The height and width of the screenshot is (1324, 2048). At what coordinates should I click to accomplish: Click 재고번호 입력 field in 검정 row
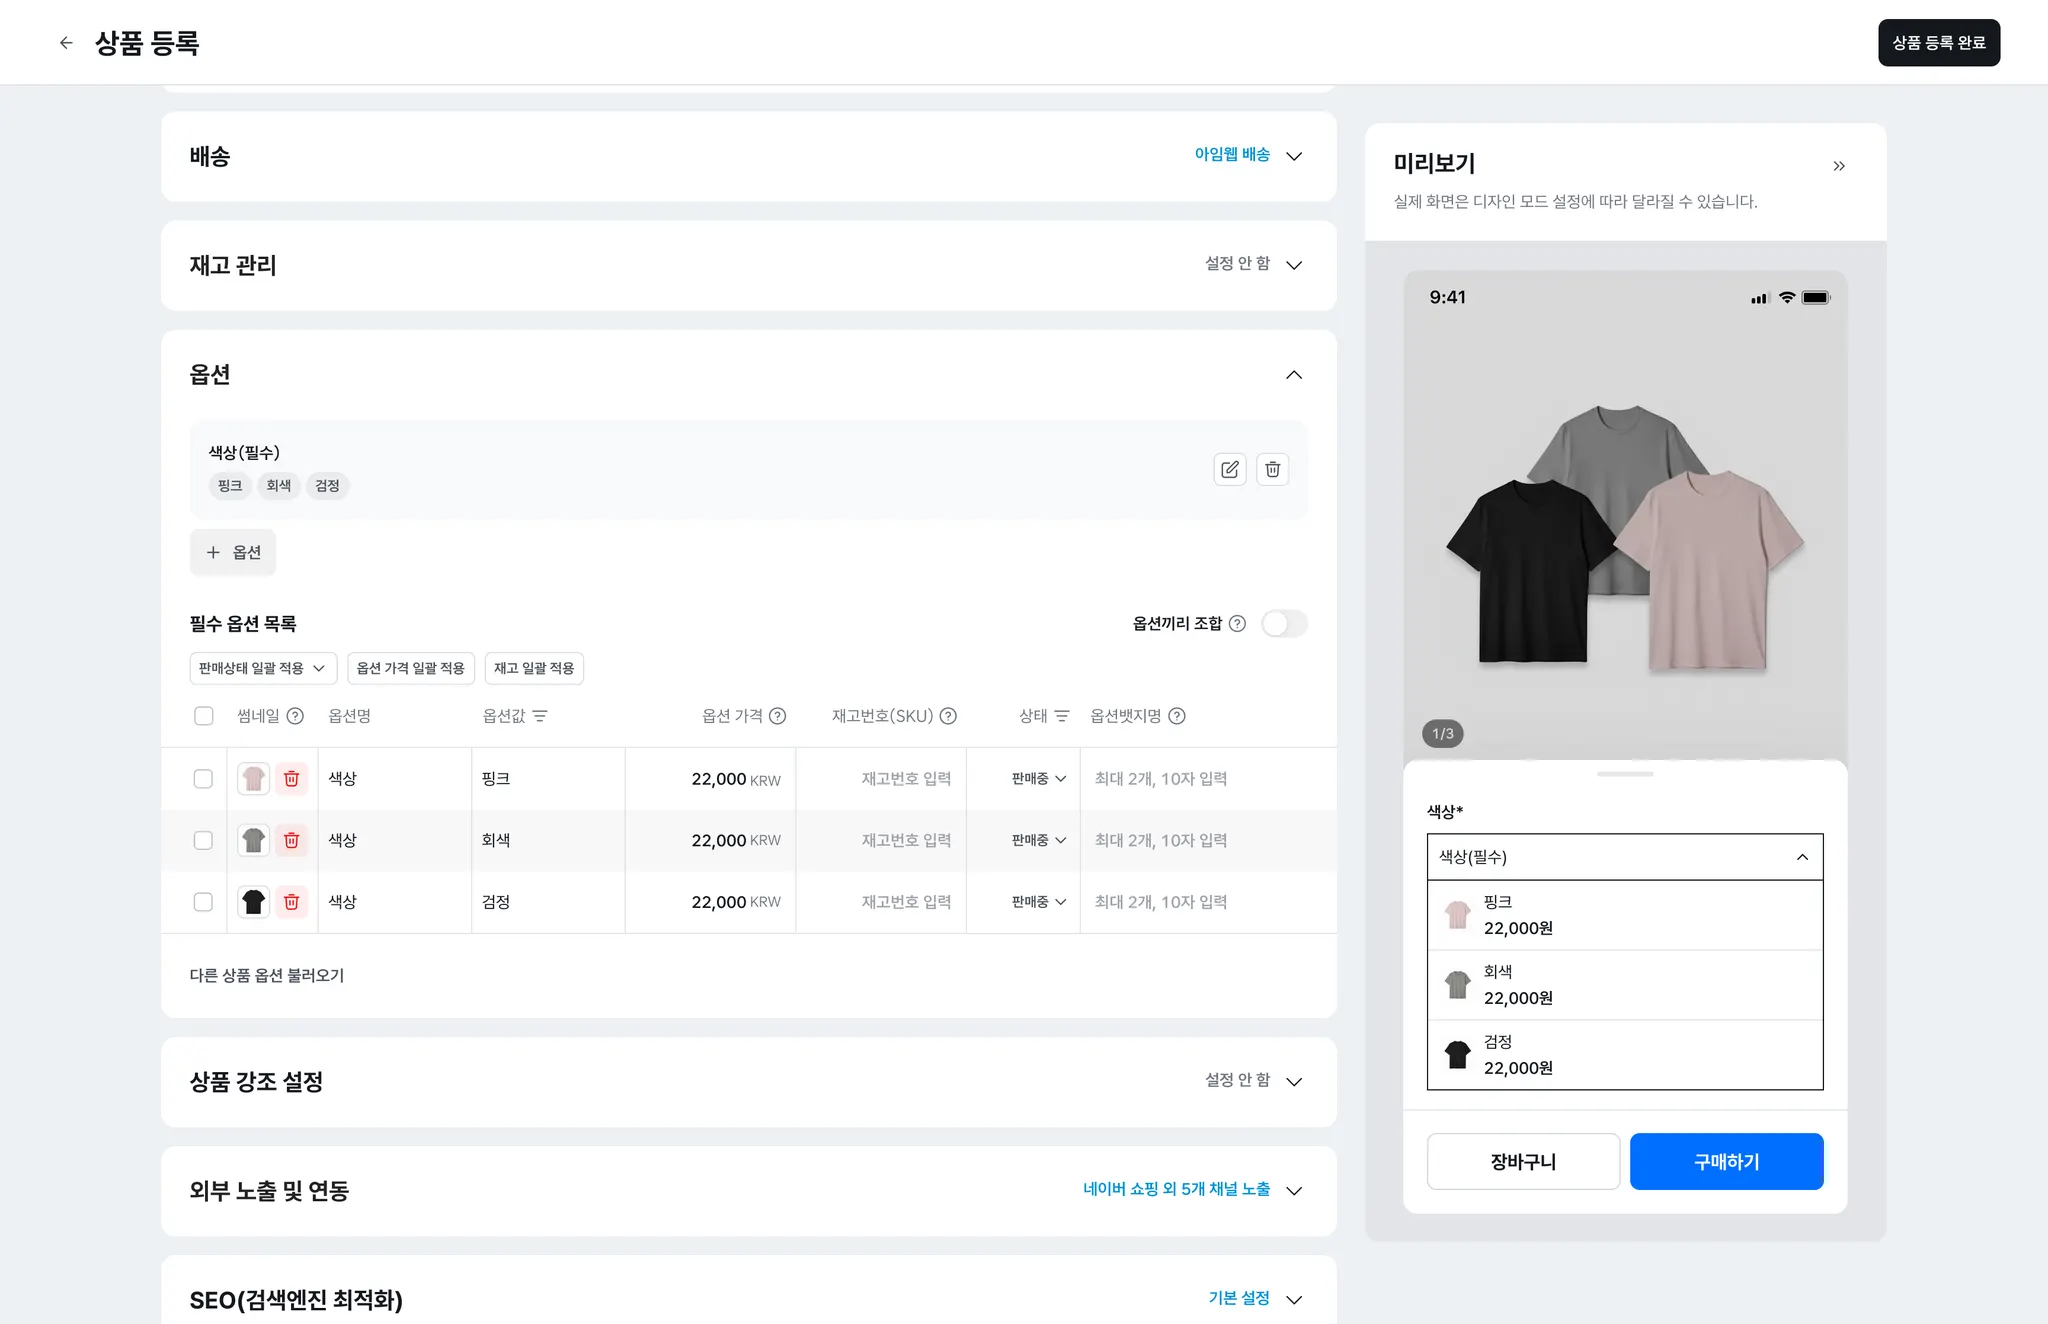pyautogui.click(x=905, y=902)
